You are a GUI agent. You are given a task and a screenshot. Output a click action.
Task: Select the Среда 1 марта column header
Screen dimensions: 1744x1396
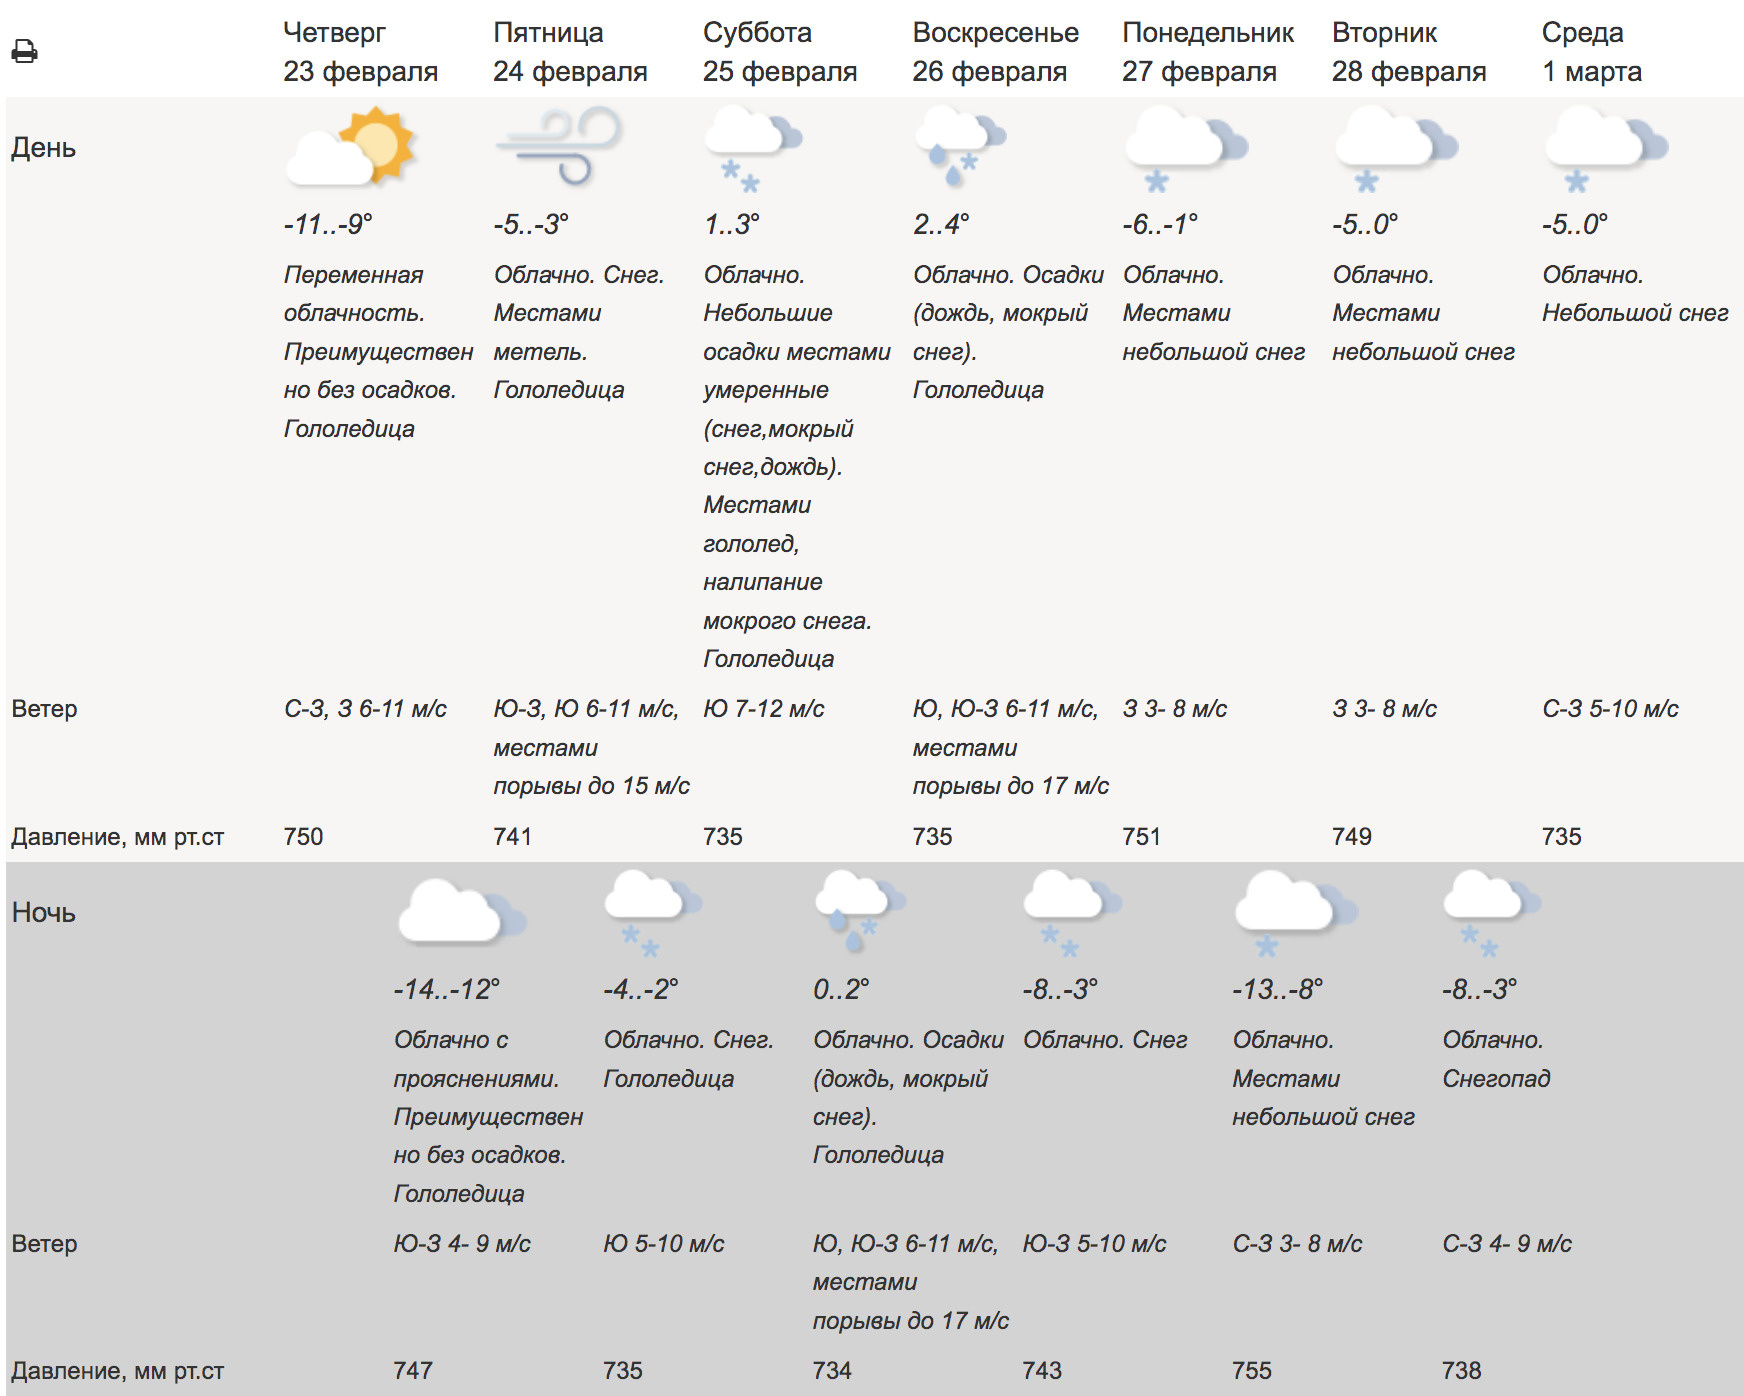tap(1592, 52)
